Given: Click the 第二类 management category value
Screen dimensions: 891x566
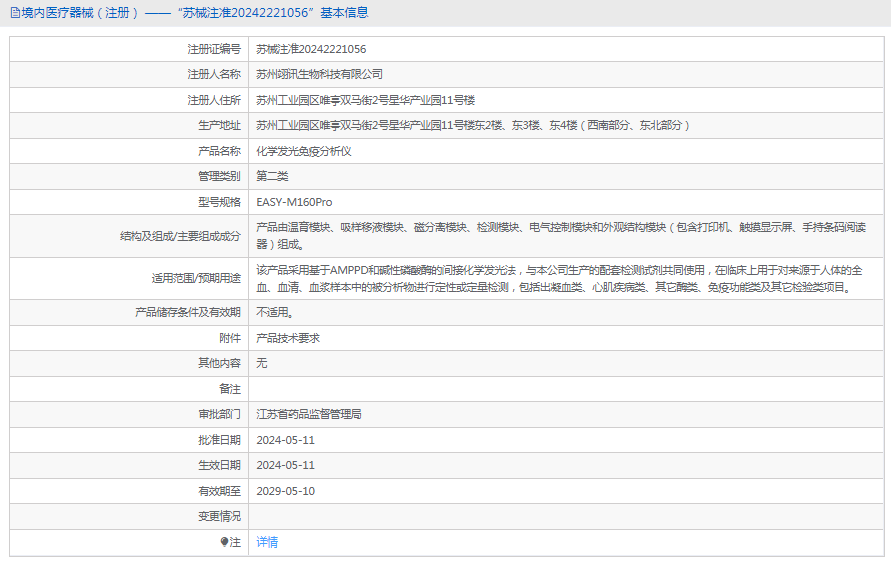Looking at the screenshot, I should 272,176.
